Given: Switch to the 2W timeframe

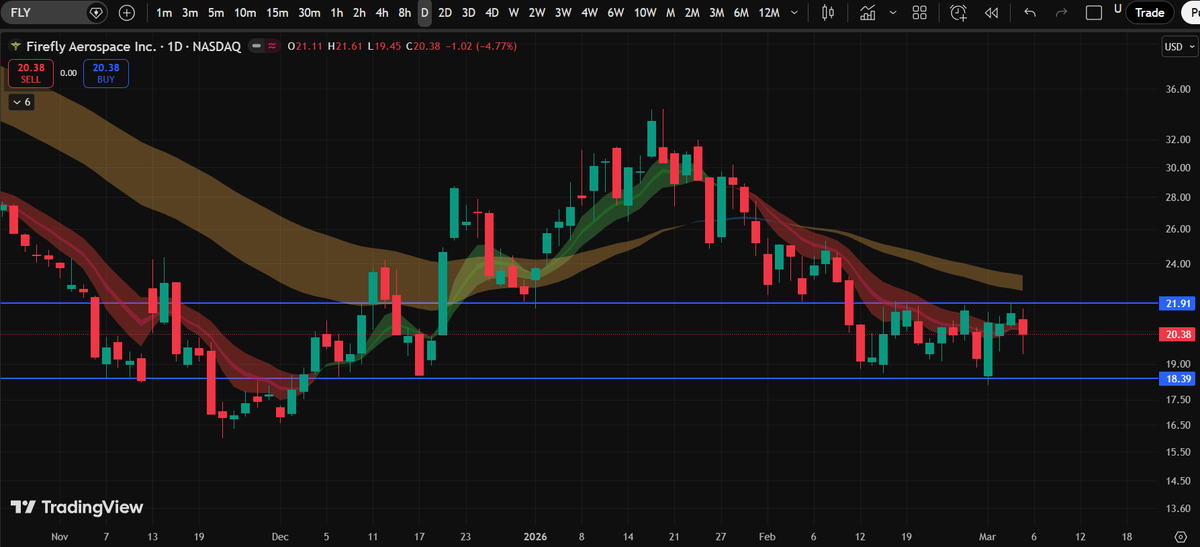Looking at the screenshot, I should click(537, 13).
